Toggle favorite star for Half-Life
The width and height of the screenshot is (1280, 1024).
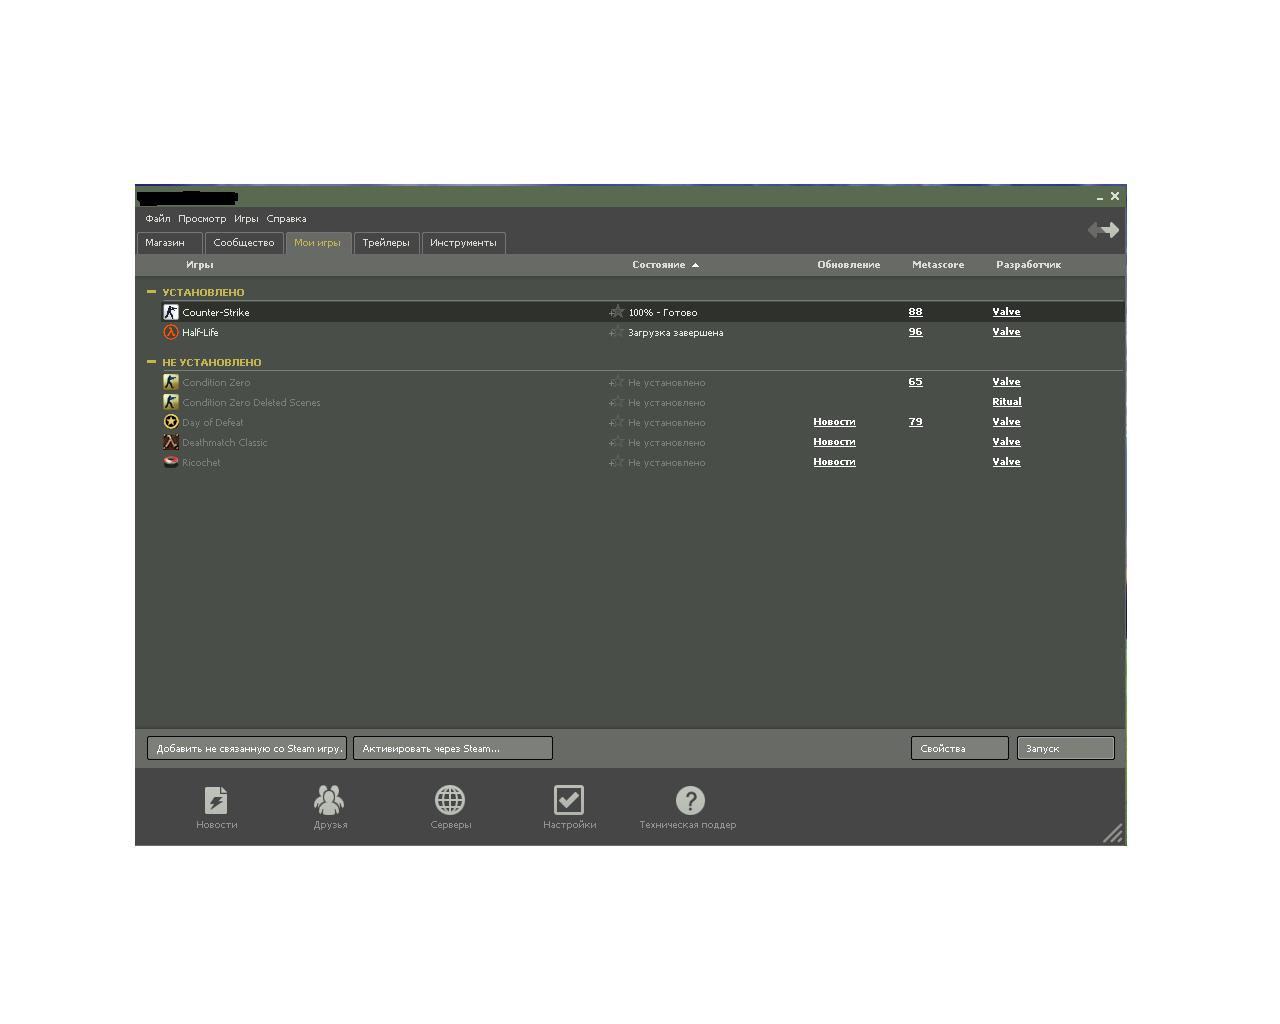point(617,332)
